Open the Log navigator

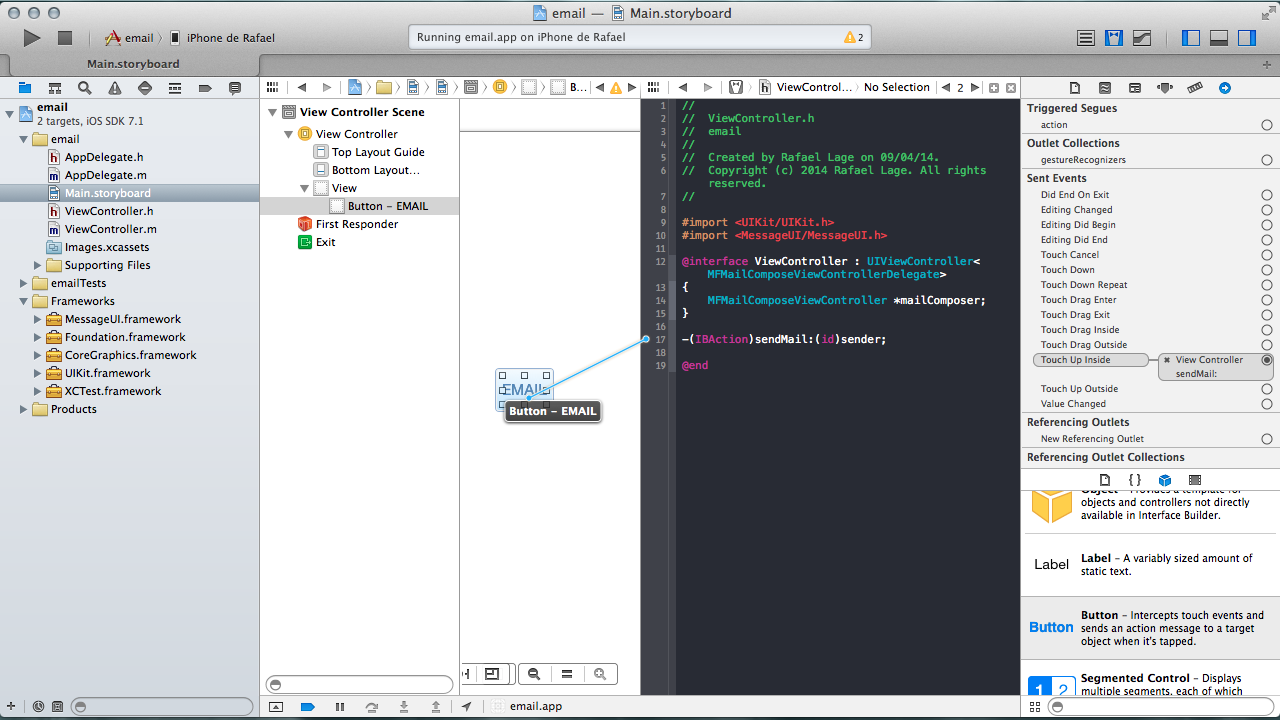pos(235,88)
